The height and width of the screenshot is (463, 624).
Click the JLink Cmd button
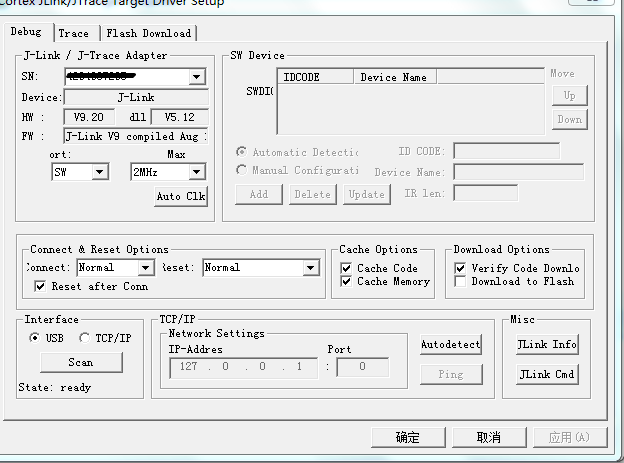(x=547, y=375)
